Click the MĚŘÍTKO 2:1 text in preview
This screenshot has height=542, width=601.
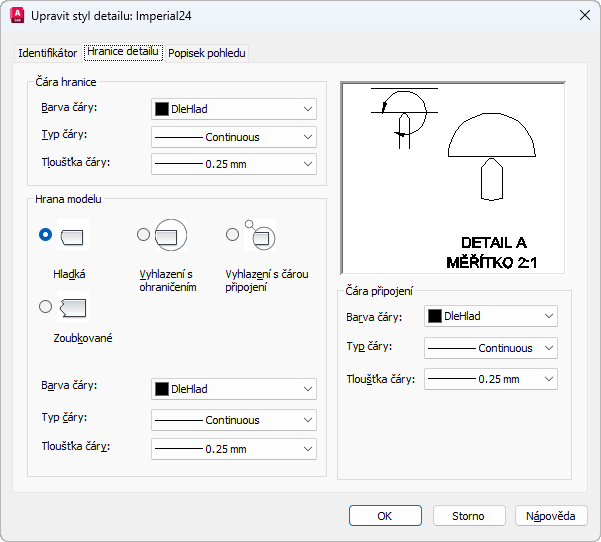coord(492,263)
